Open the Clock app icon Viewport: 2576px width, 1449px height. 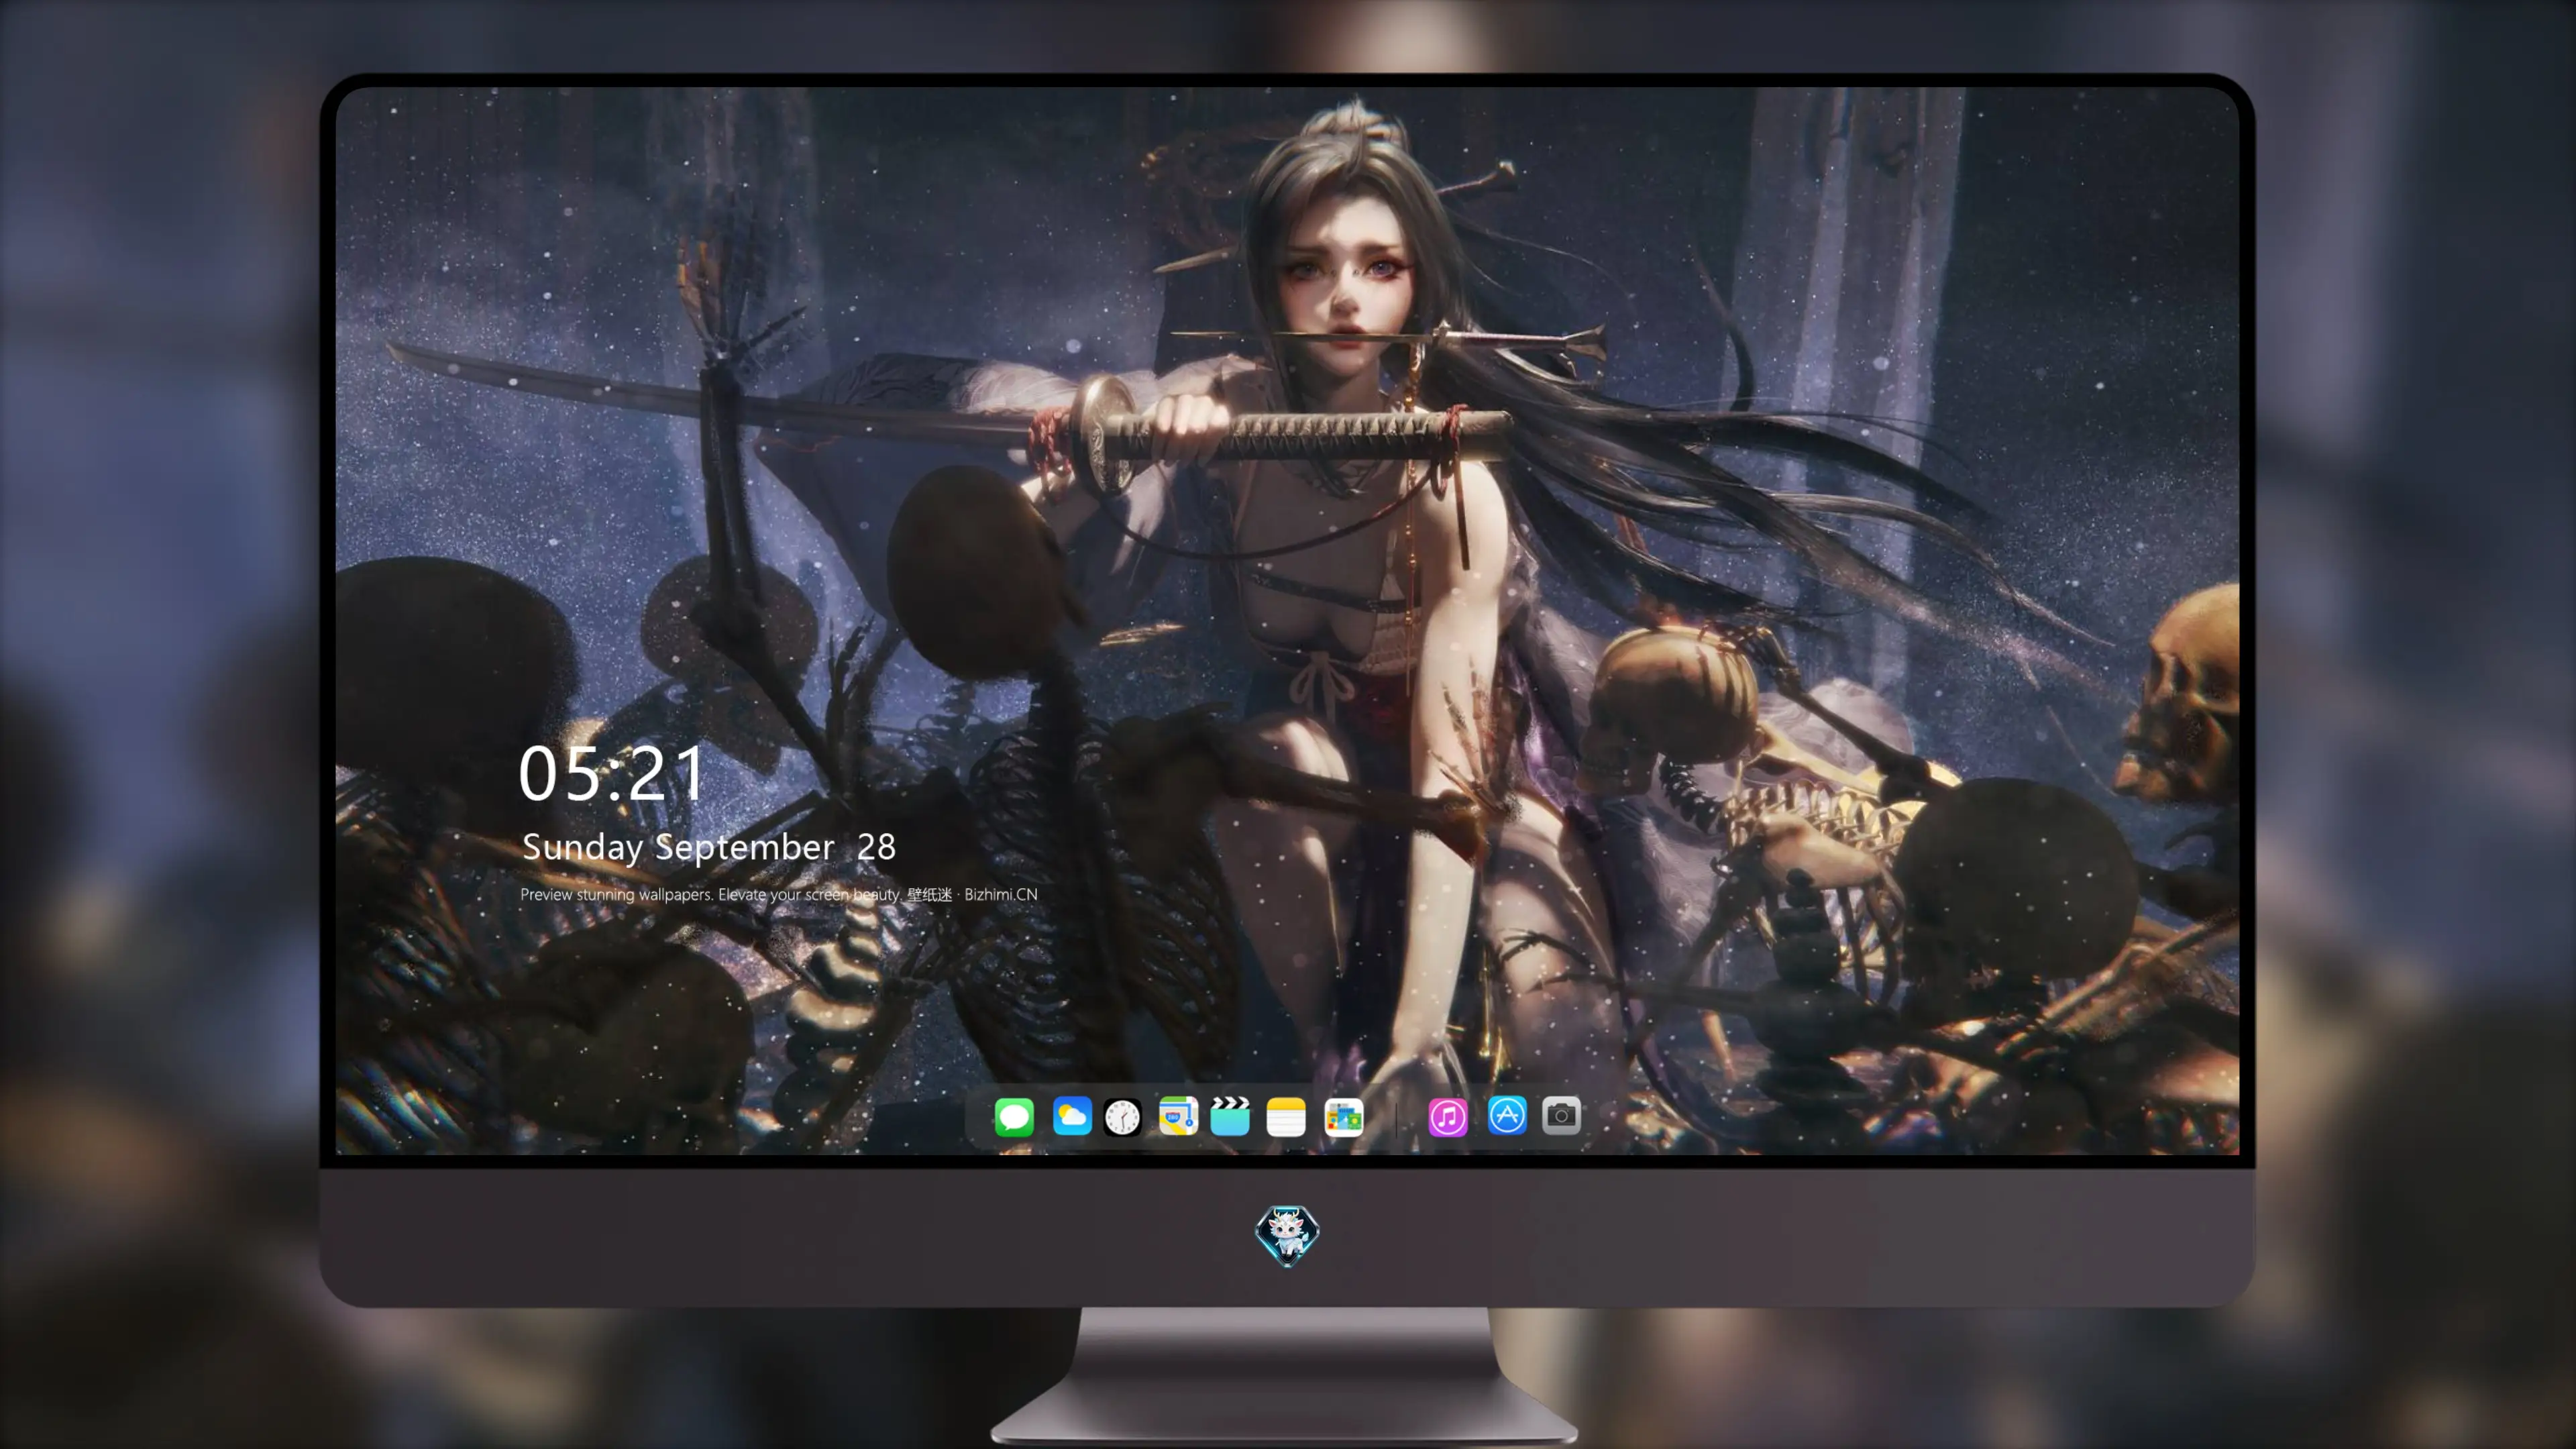pyautogui.click(x=1122, y=1117)
